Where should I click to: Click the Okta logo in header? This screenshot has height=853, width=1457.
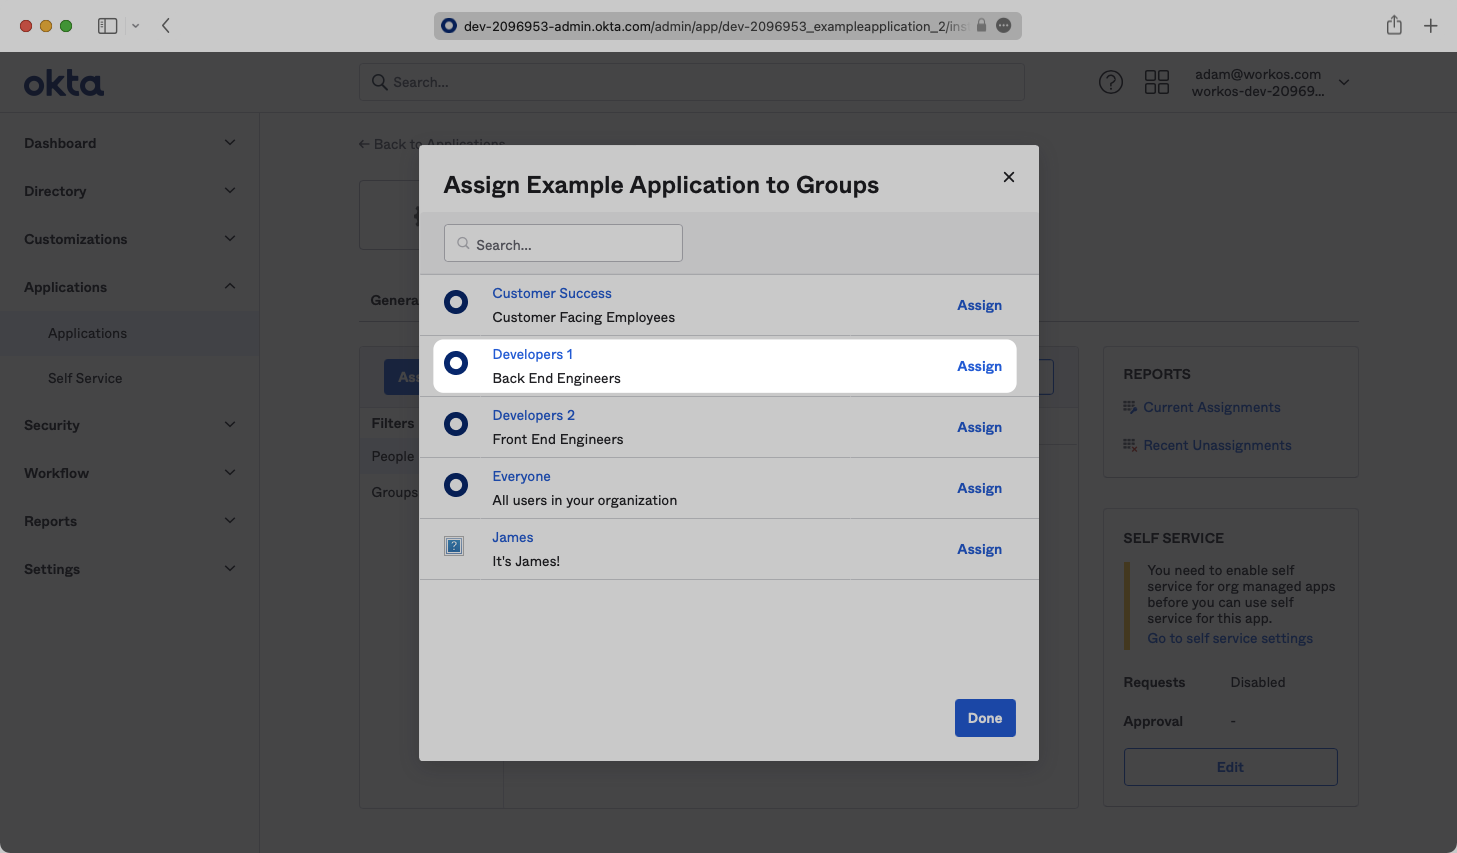(x=64, y=83)
